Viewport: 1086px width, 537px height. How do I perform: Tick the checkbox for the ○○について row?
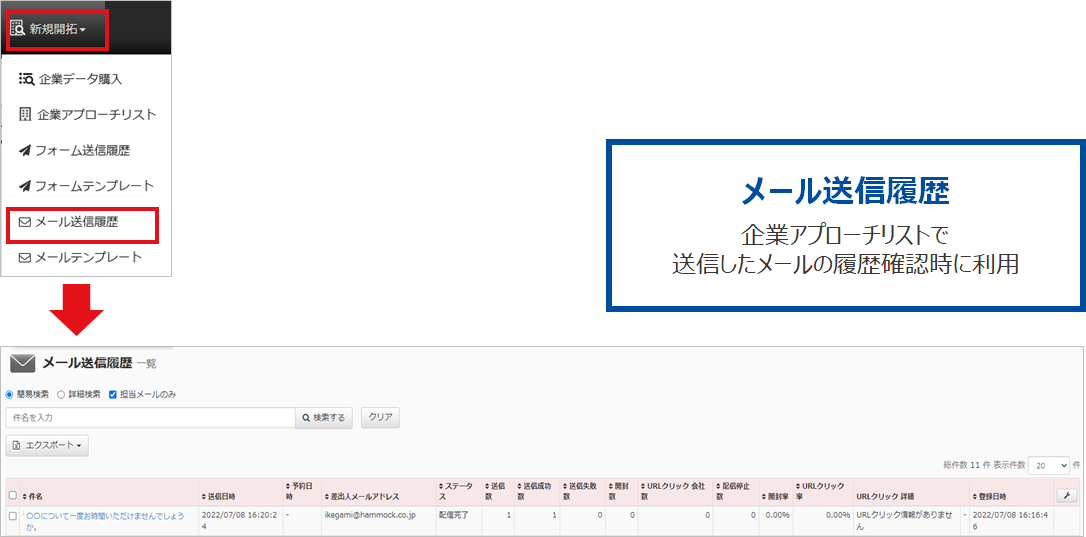12,516
